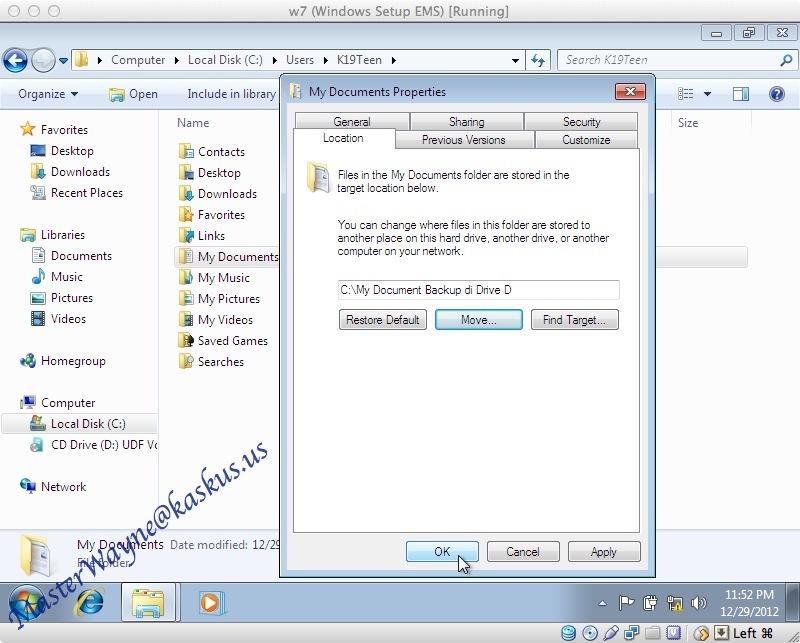800x643 pixels.
Task: Click the search magnifier icon
Action: tap(786, 60)
